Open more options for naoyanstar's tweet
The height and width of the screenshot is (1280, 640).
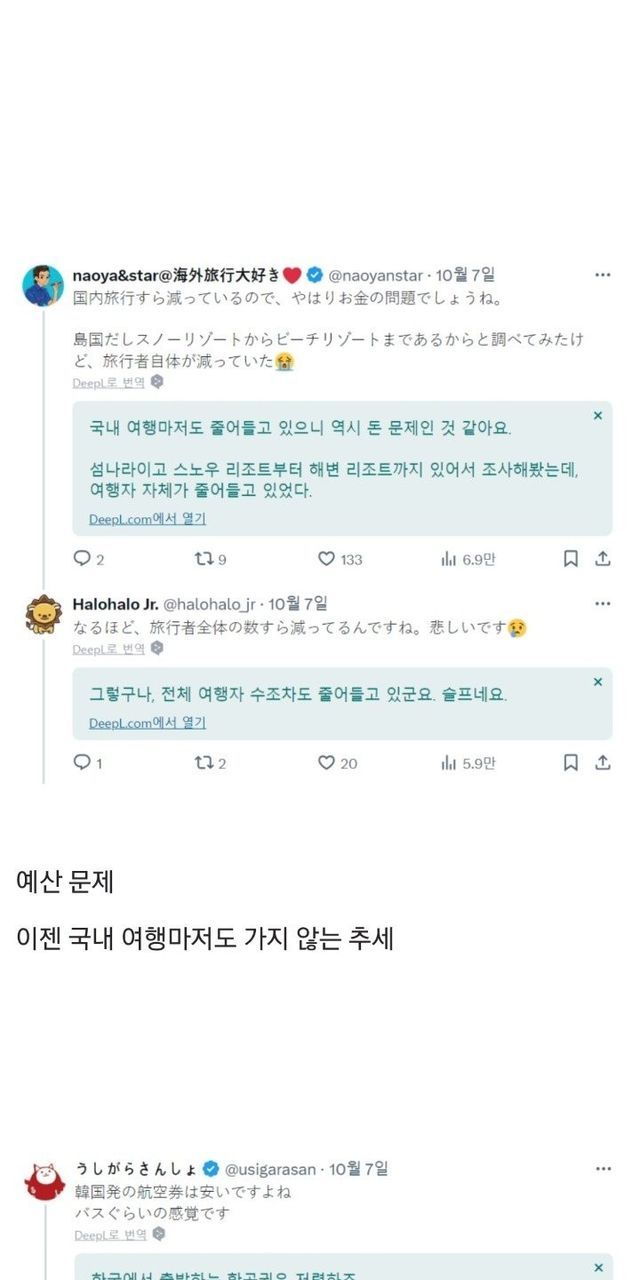coord(602,275)
